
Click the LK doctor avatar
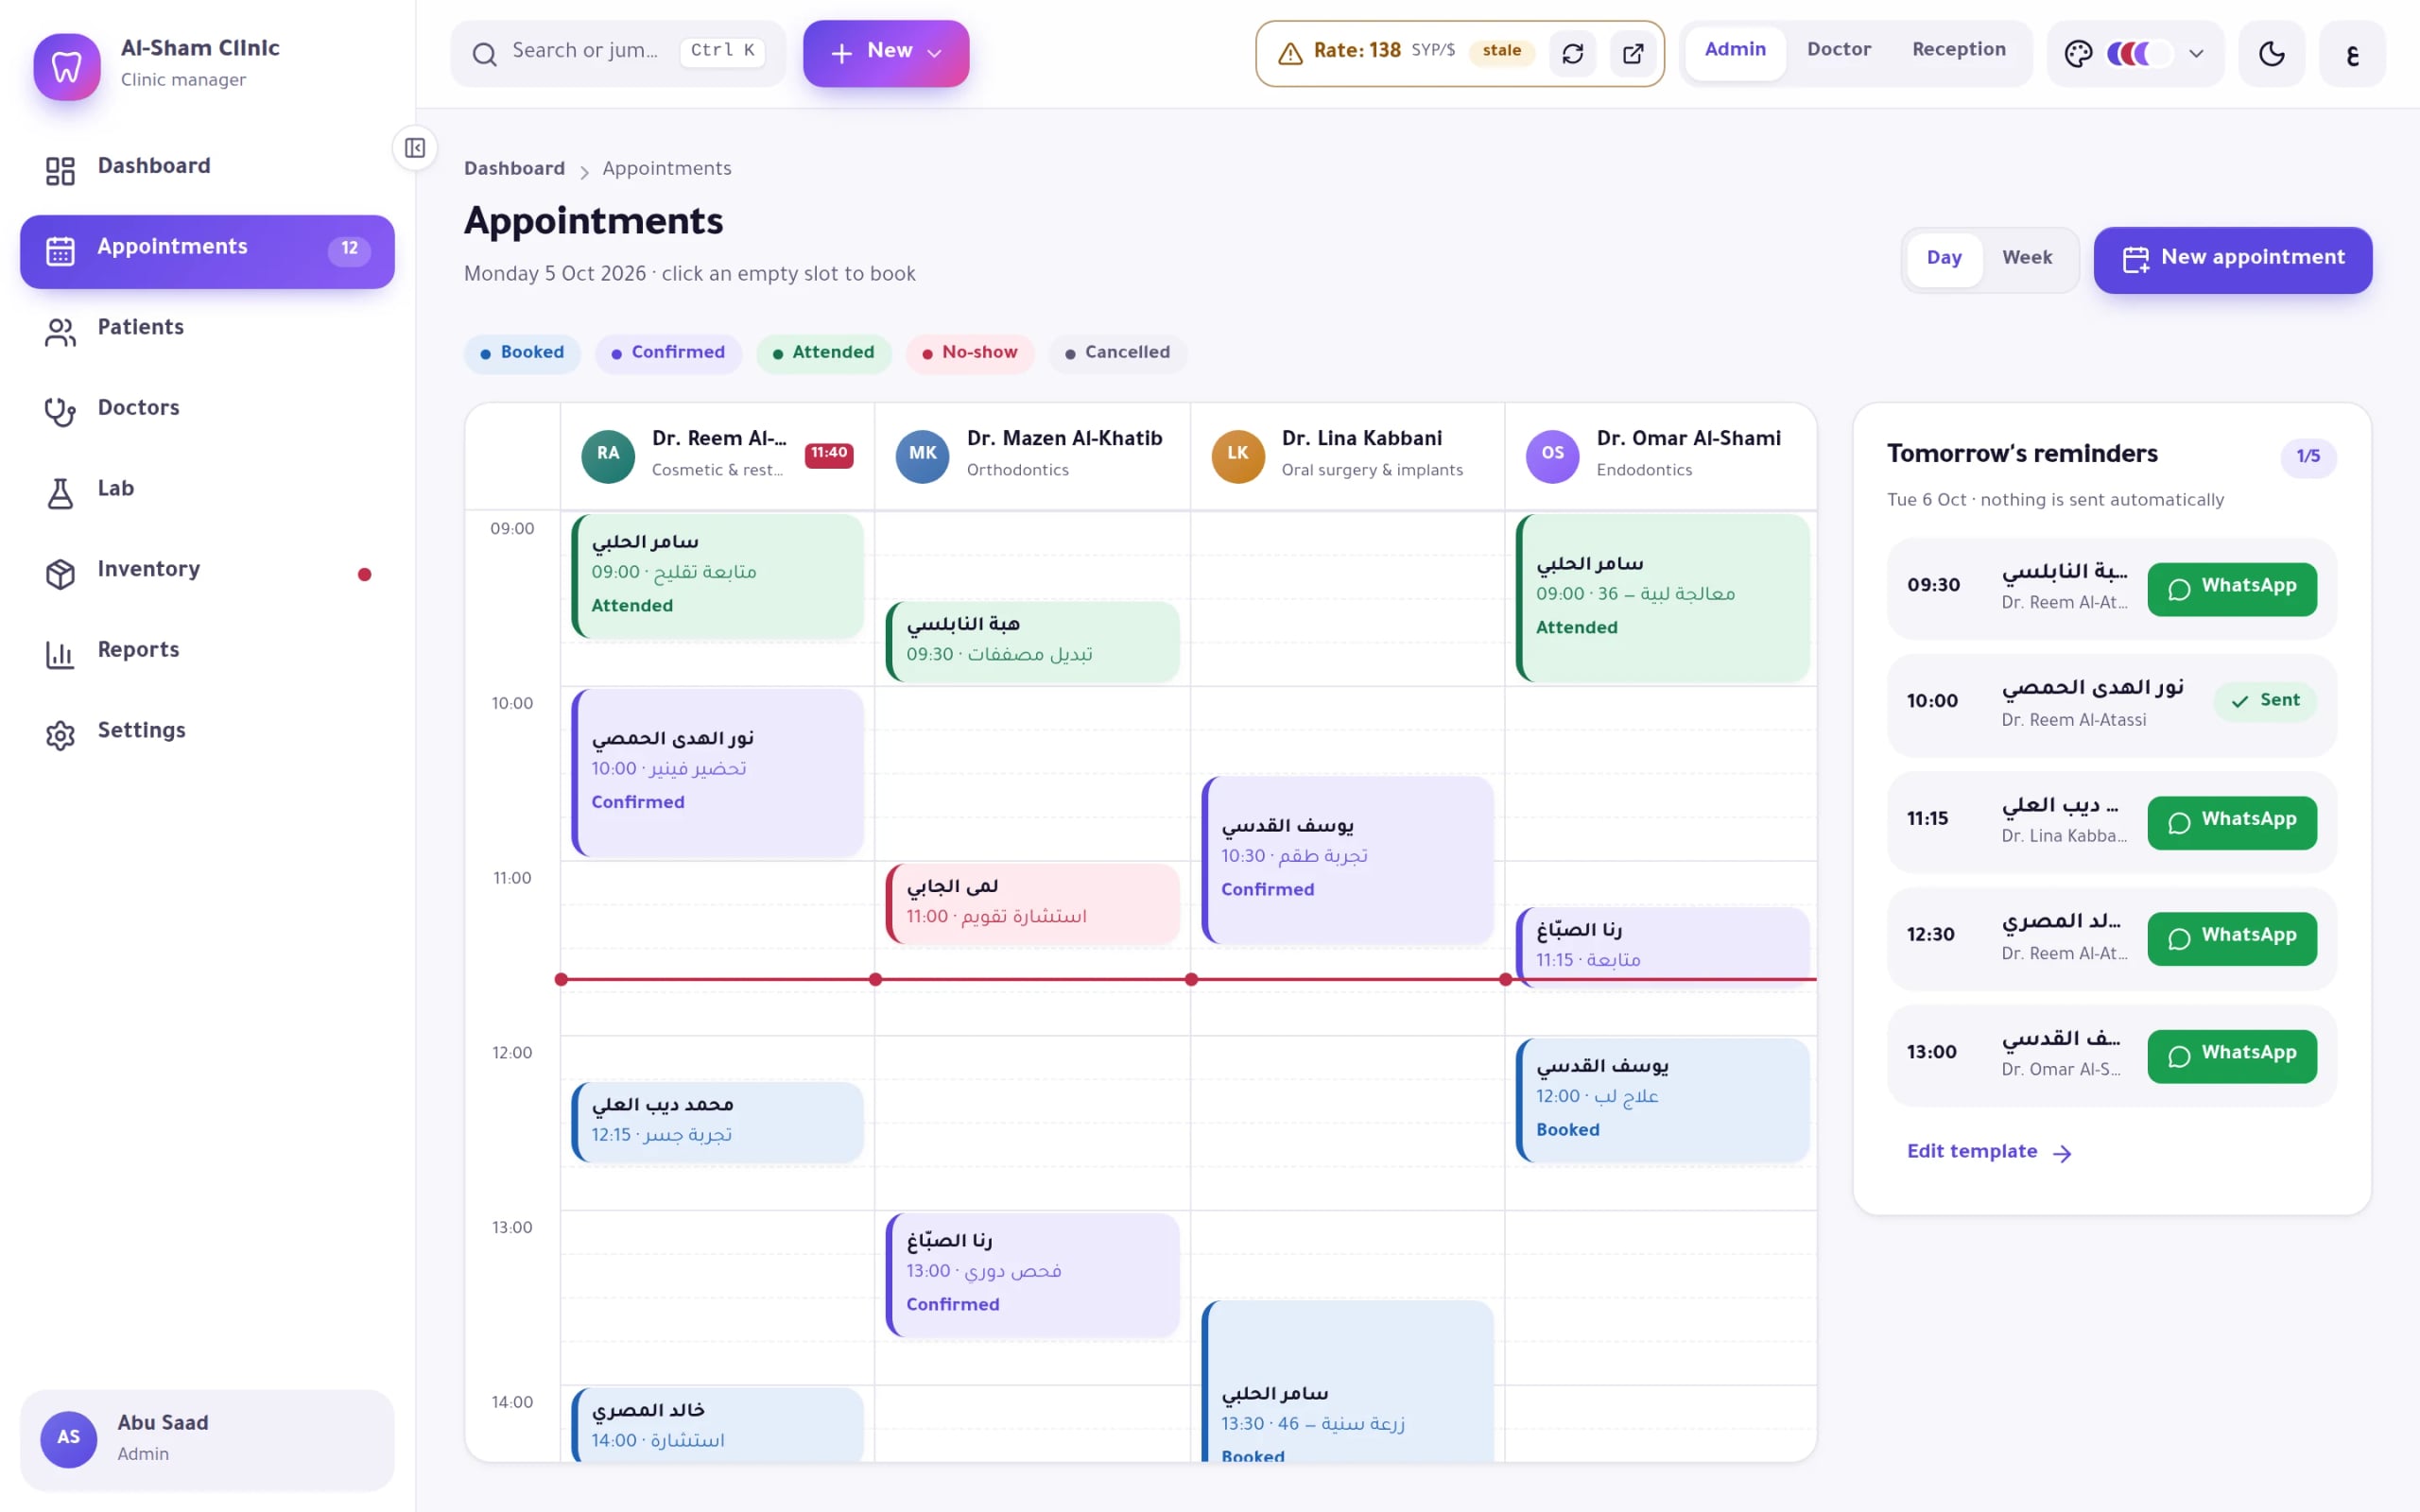pyautogui.click(x=1238, y=456)
